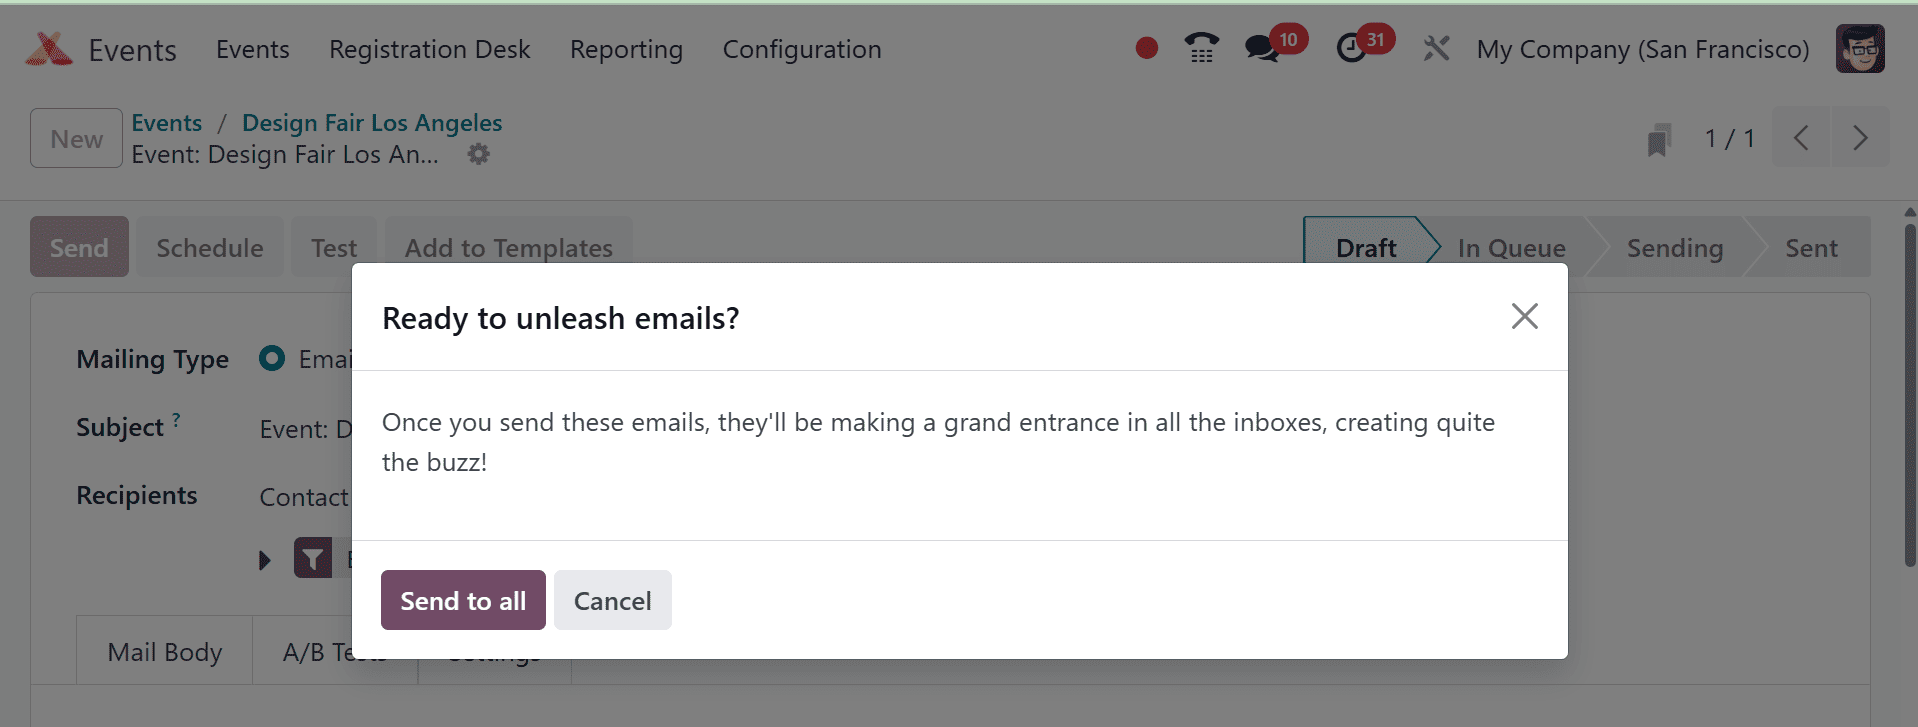Click the Odoo Events app logo
This screenshot has width=1918, height=727.
point(49,49)
